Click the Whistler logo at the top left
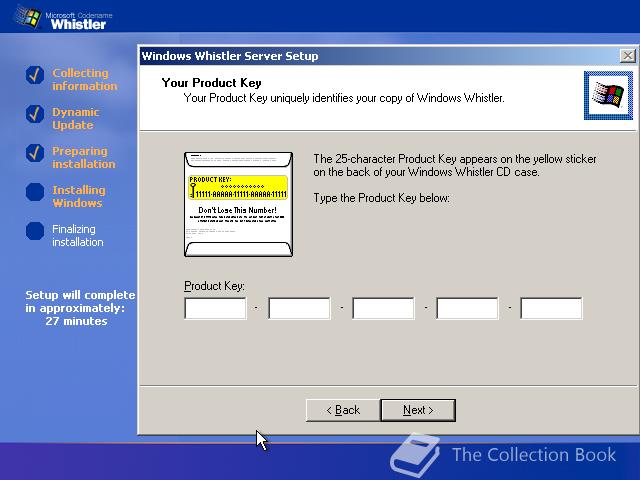This screenshot has height=480, width=640. click(61, 18)
